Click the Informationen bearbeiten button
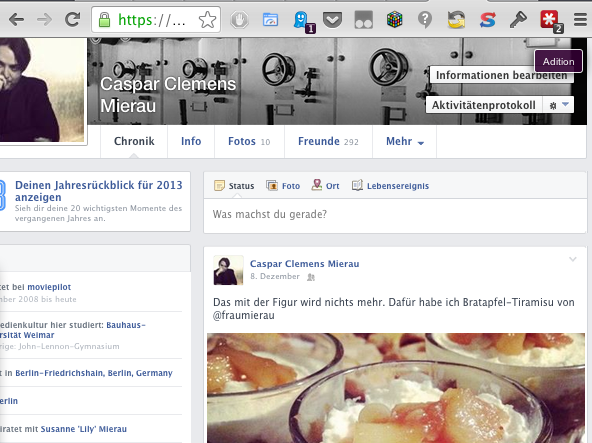The width and height of the screenshot is (592, 443). [501, 75]
